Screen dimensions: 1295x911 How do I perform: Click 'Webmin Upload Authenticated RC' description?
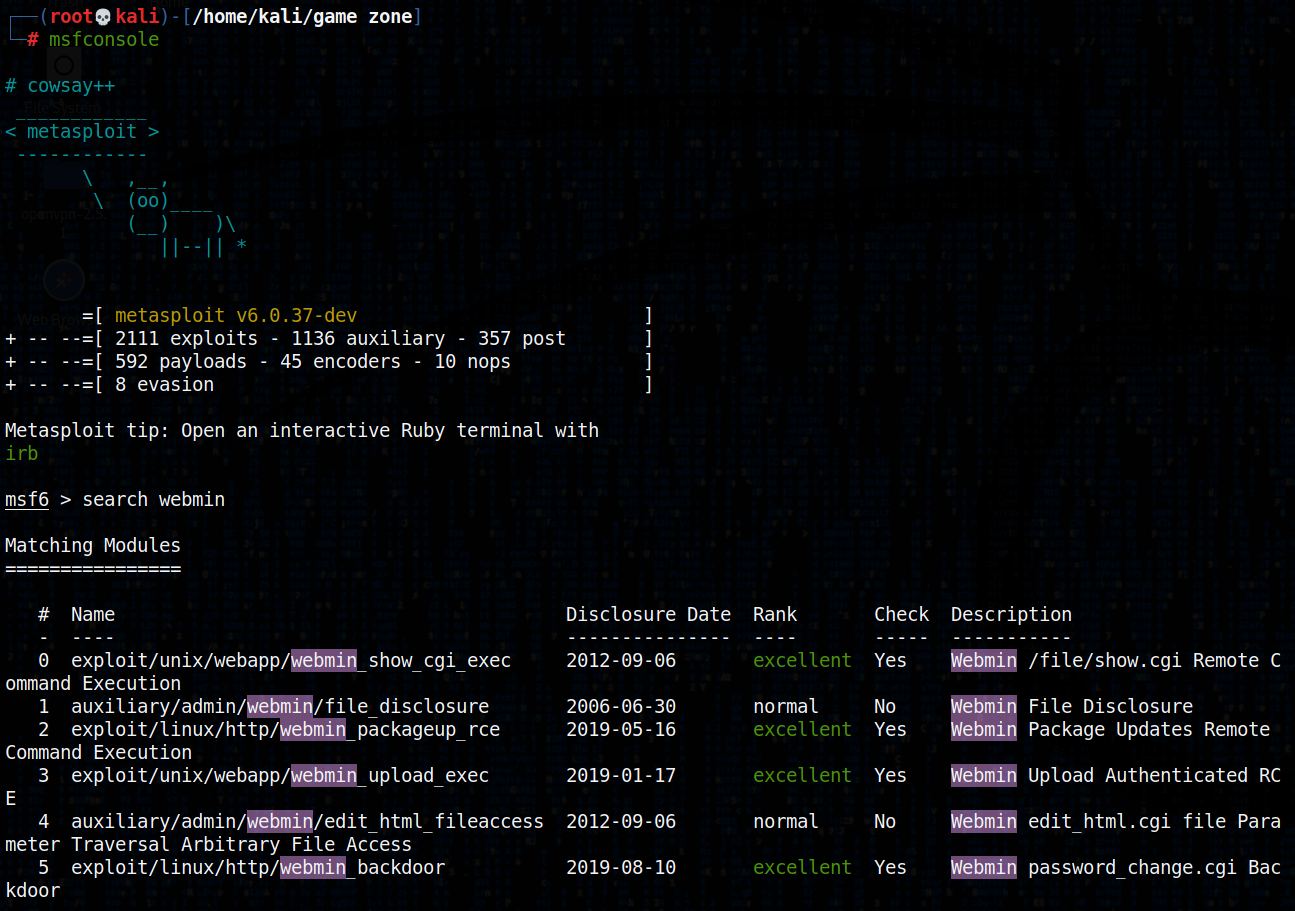[x=1116, y=776]
